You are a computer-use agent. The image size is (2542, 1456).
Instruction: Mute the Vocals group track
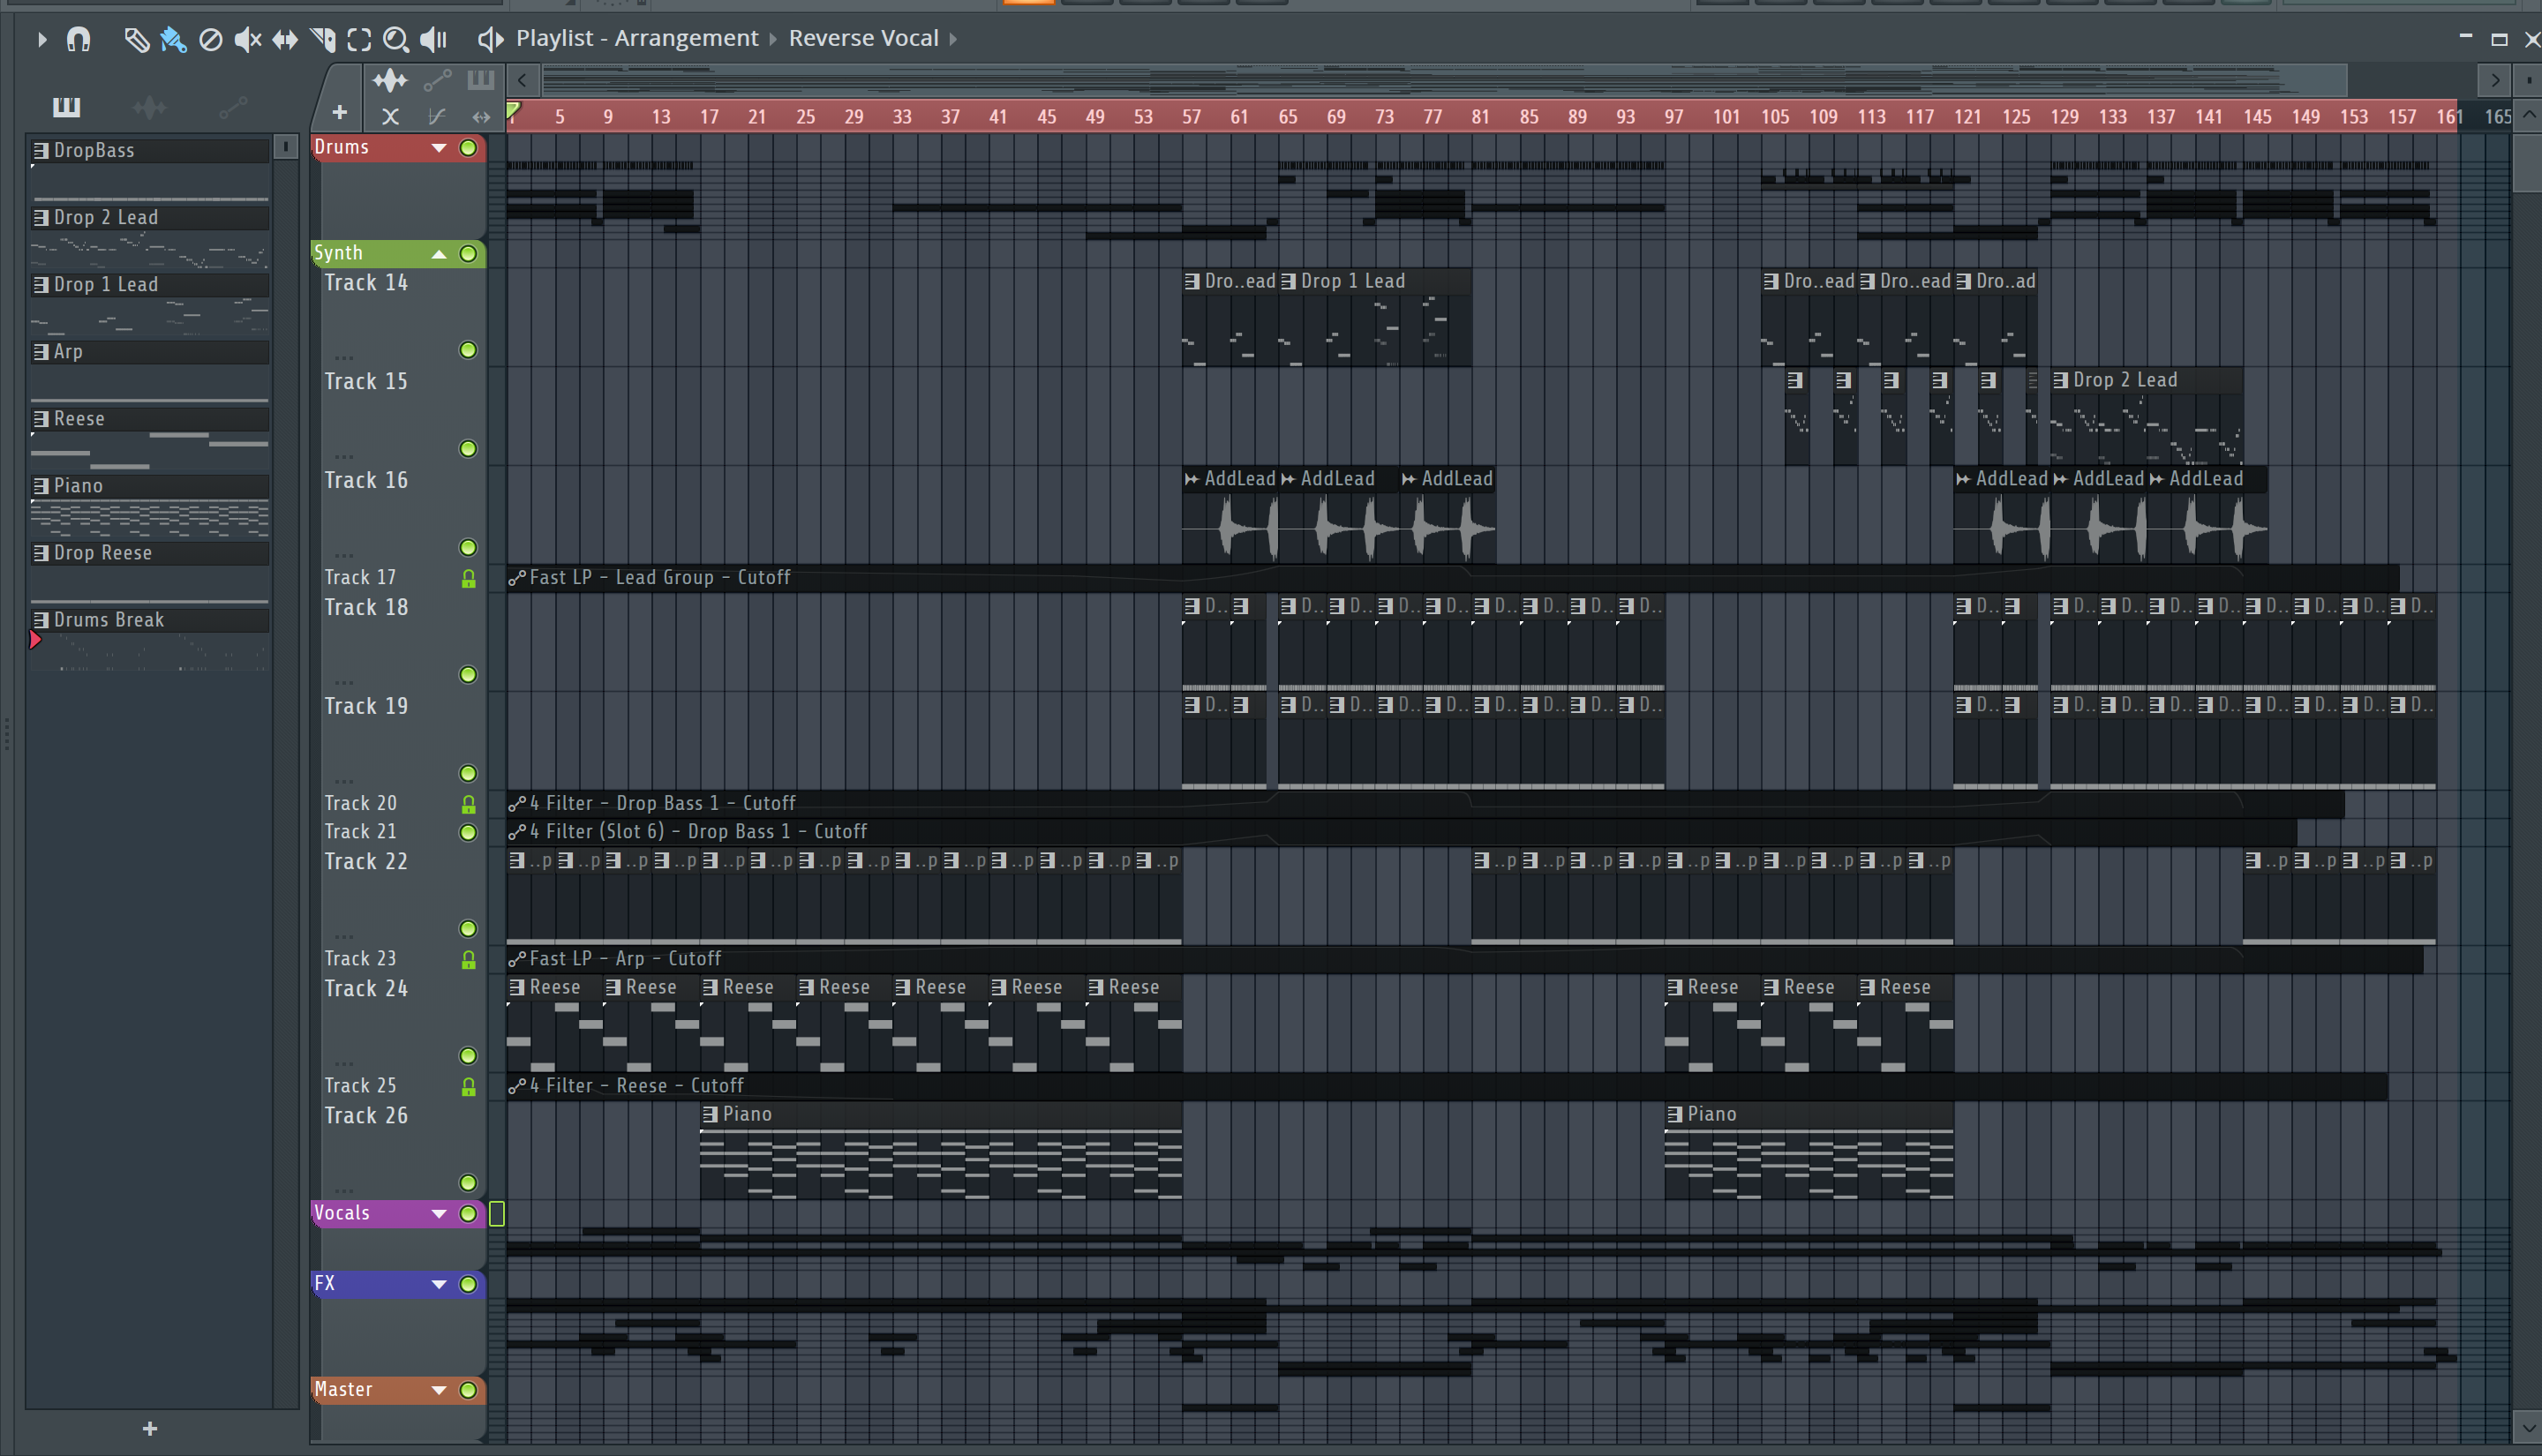click(x=468, y=1214)
